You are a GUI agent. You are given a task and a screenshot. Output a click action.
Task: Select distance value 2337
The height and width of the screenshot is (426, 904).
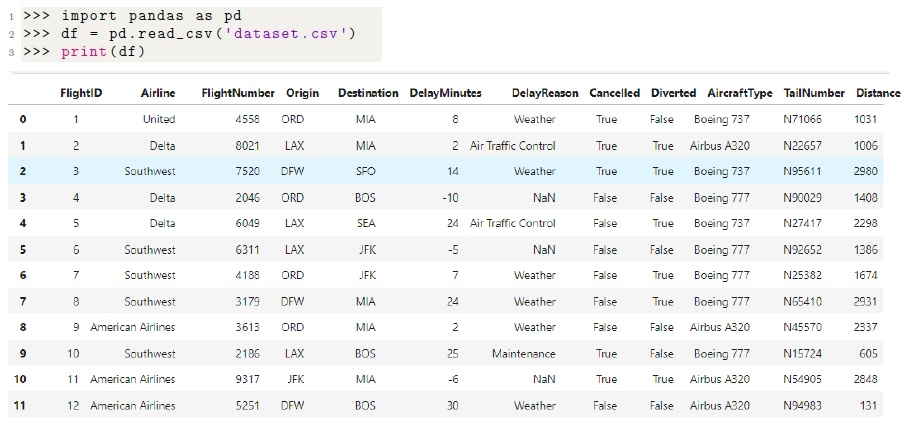click(x=866, y=327)
